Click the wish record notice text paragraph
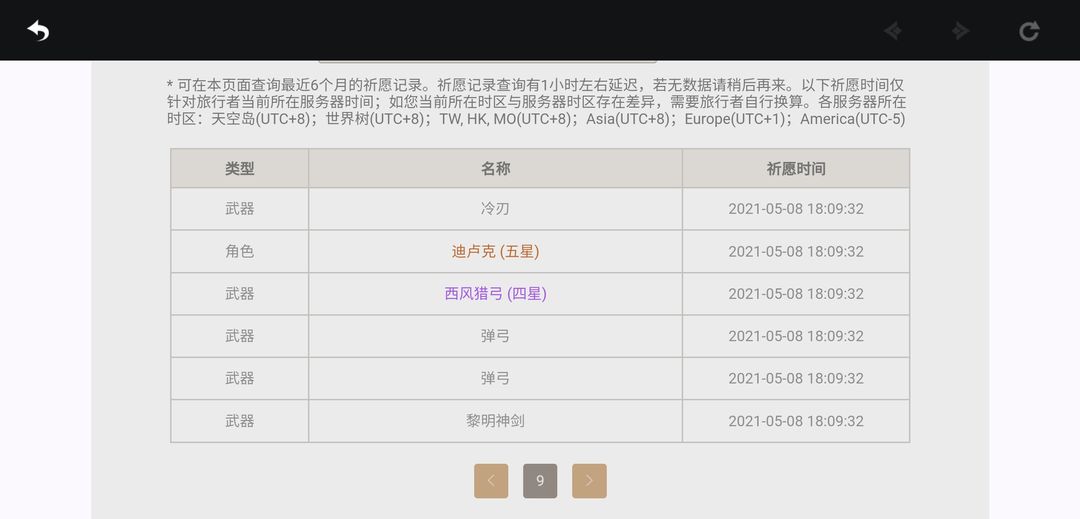Viewport: 1080px width, 519px height. [x=537, y=102]
